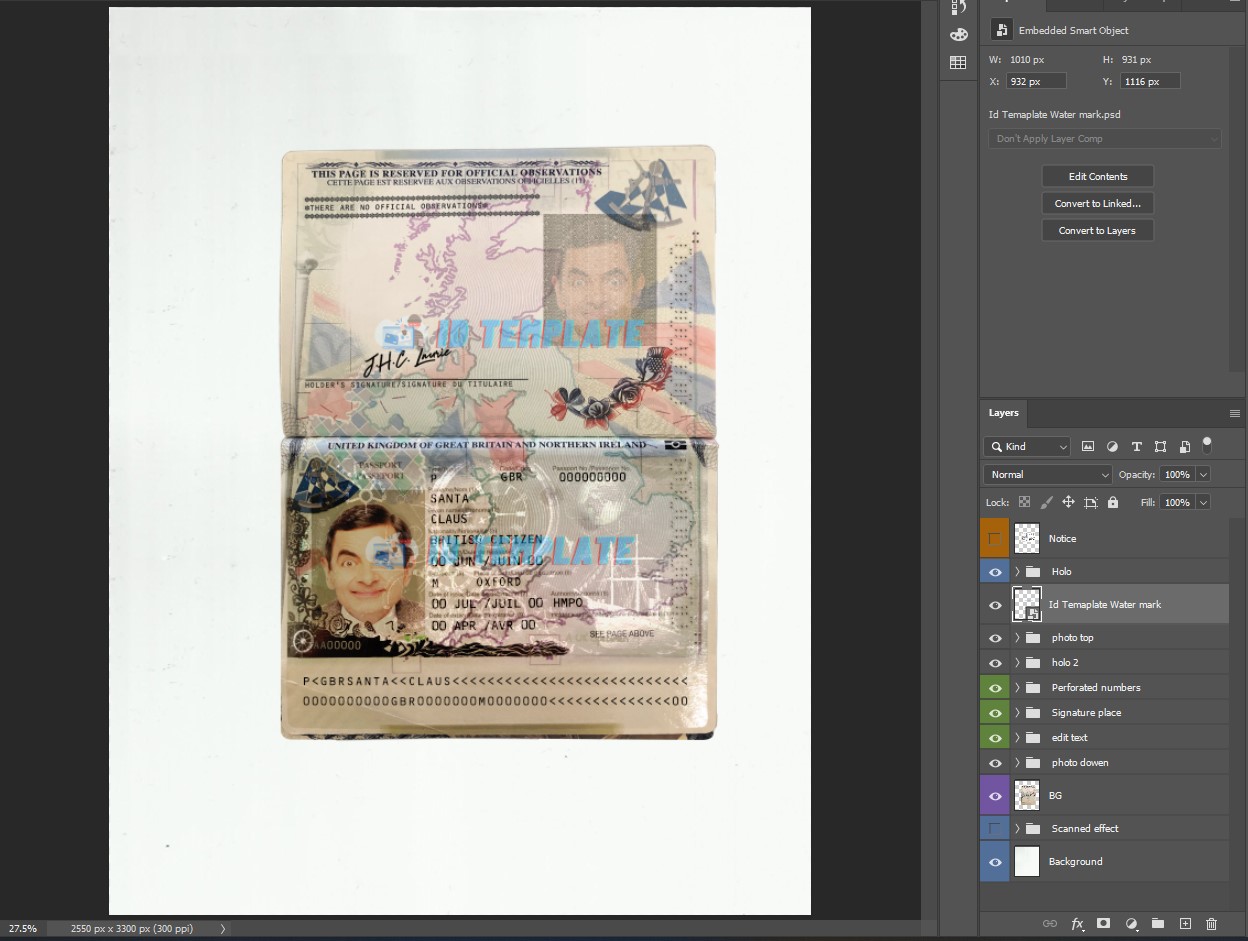The width and height of the screenshot is (1248, 941).
Task: Add a layer mask
Action: (1104, 924)
